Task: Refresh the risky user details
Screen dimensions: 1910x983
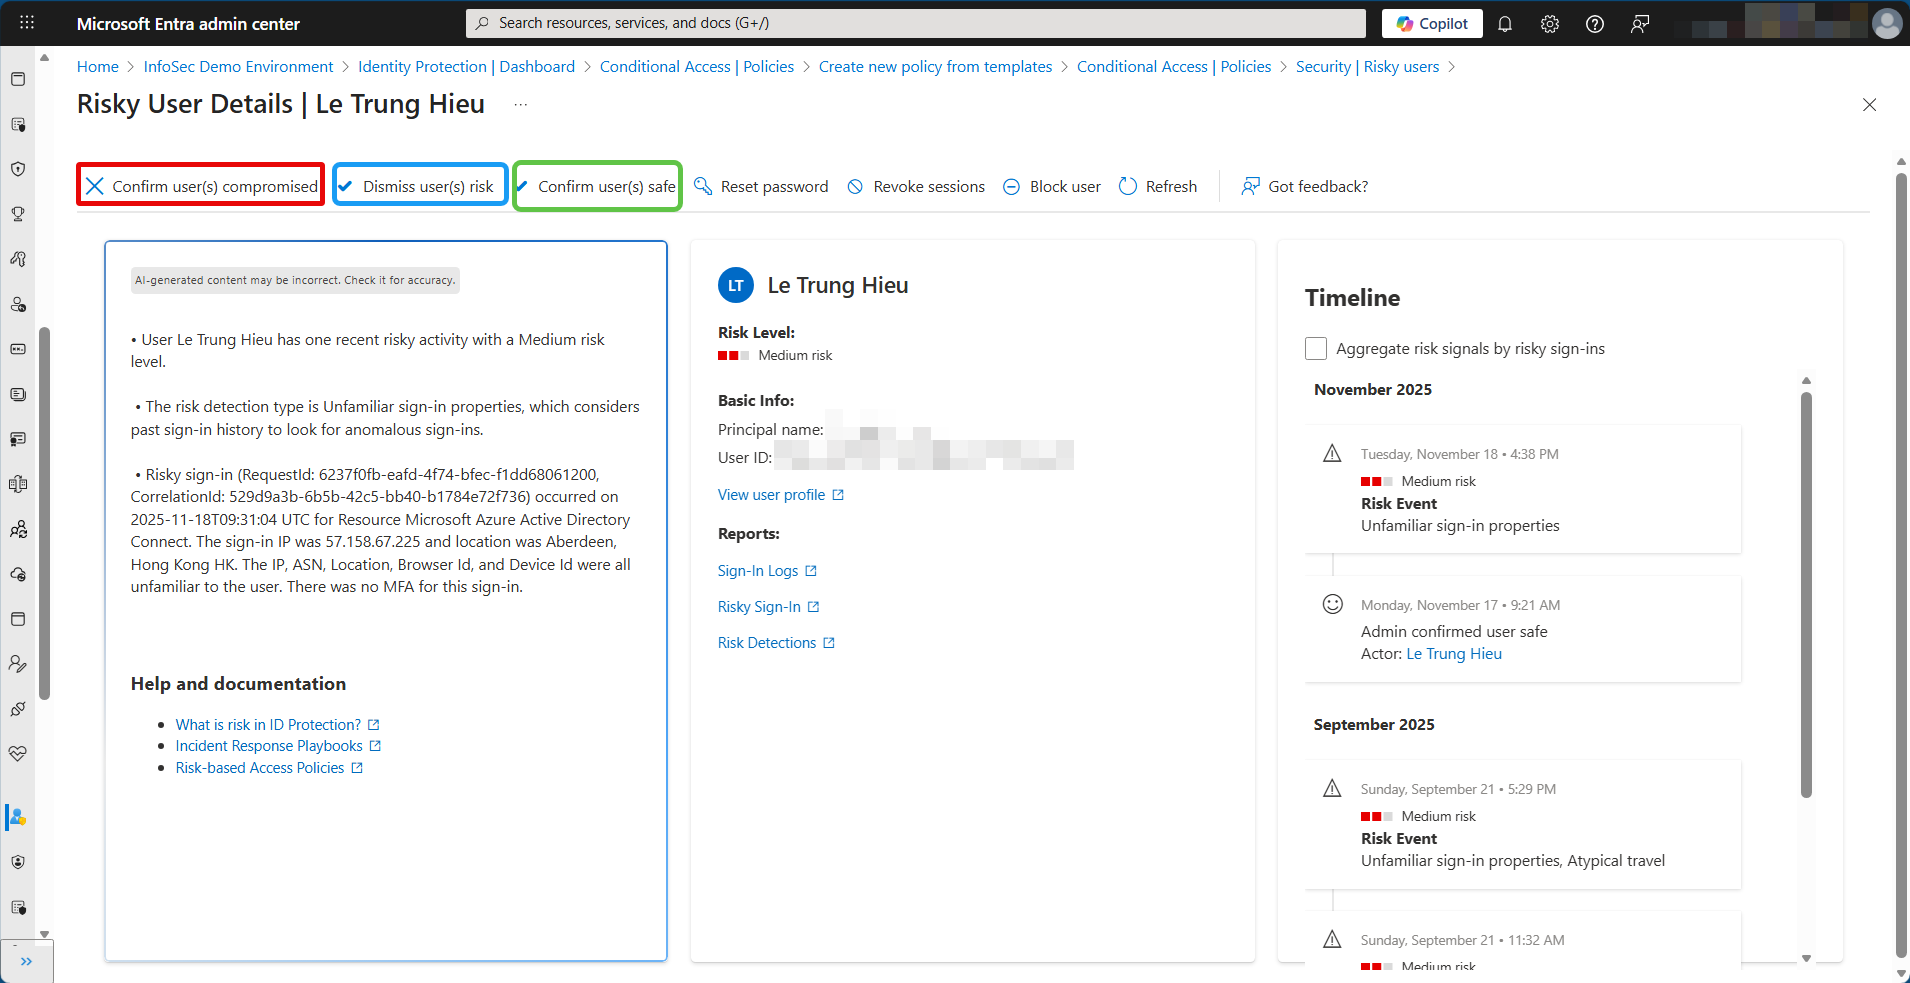Action: point(1157,187)
